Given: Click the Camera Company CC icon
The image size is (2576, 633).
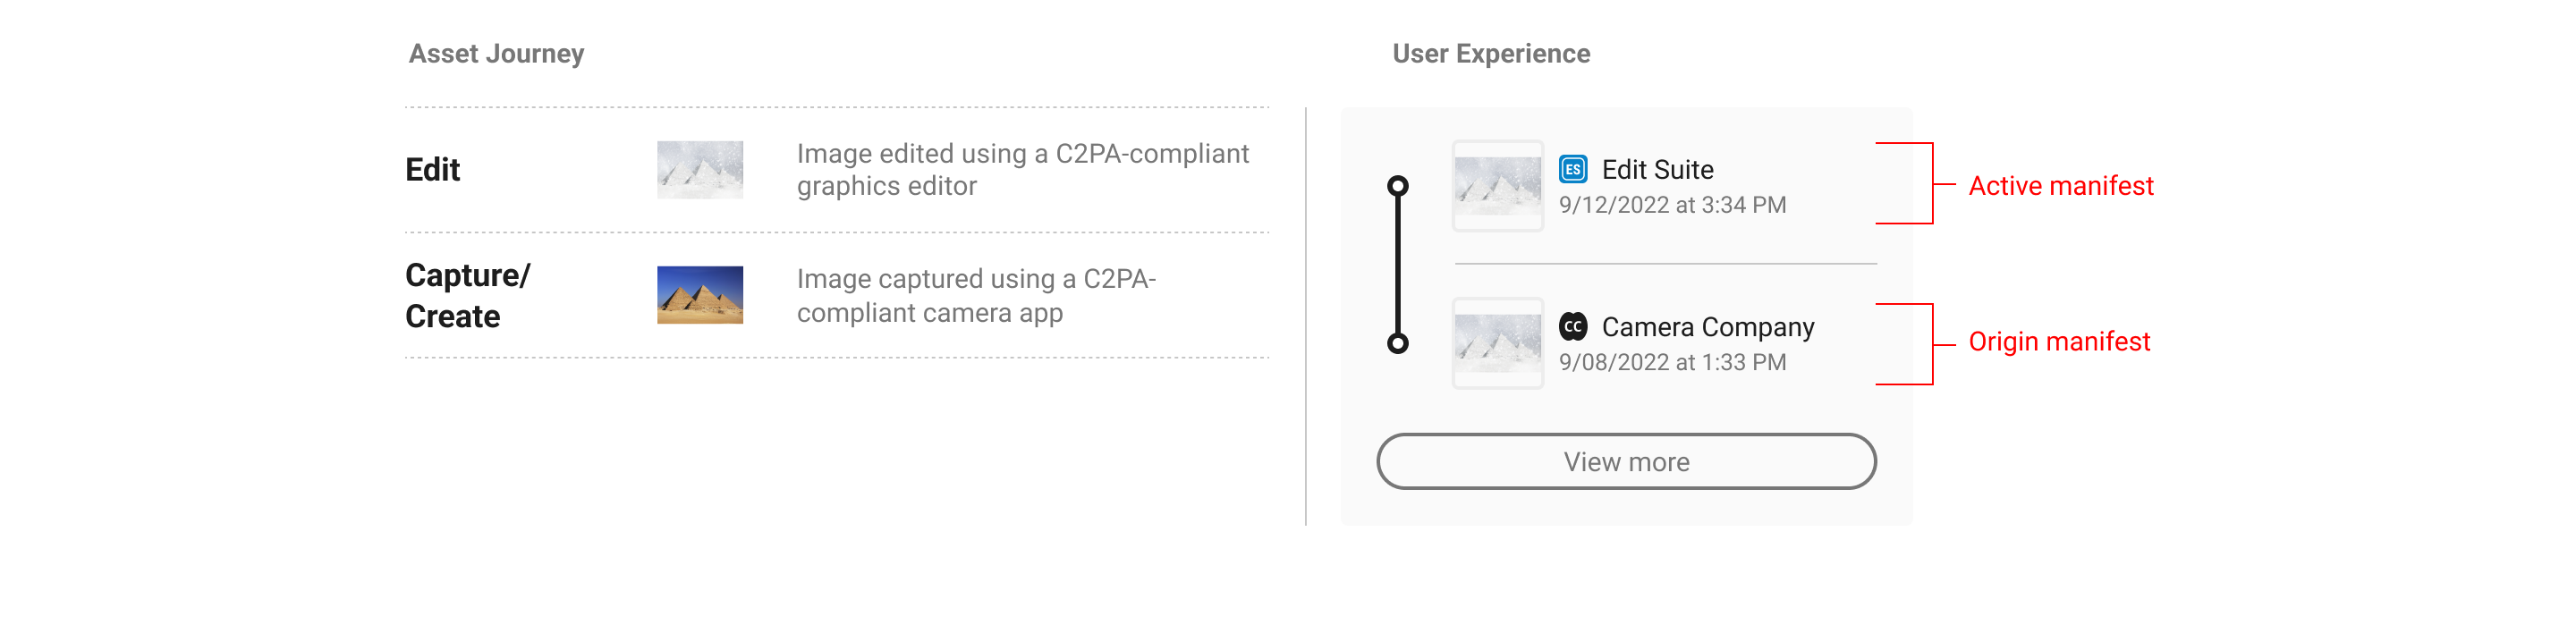Looking at the screenshot, I should 1572,326.
